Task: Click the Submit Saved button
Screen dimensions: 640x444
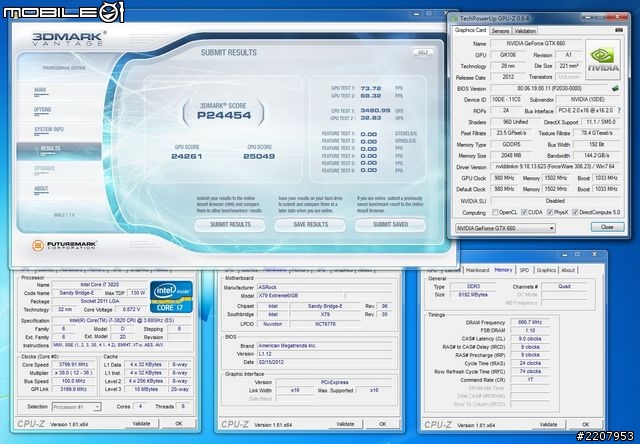Action: (x=390, y=225)
